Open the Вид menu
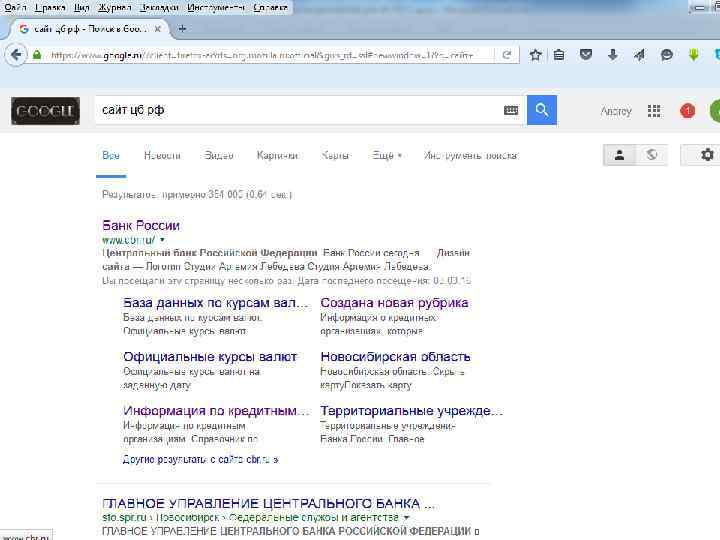 coord(82,8)
